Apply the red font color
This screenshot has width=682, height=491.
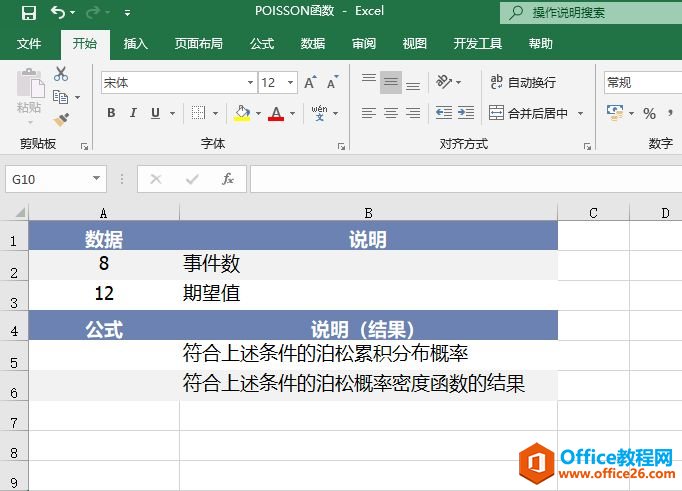[276, 113]
